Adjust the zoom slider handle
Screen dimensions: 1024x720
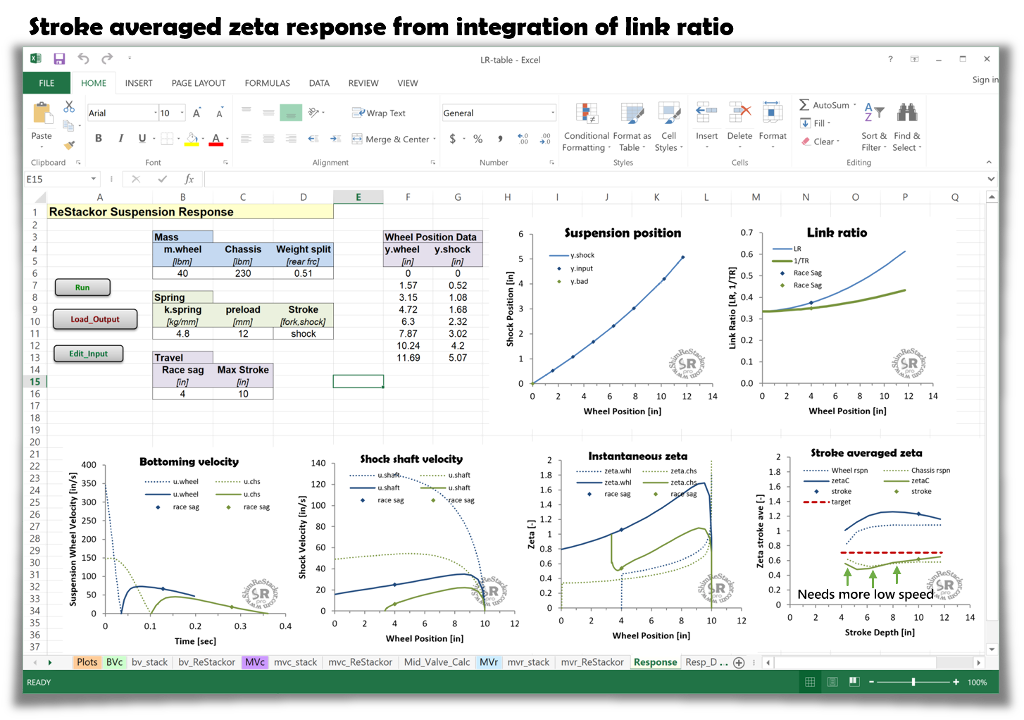coord(913,682)
